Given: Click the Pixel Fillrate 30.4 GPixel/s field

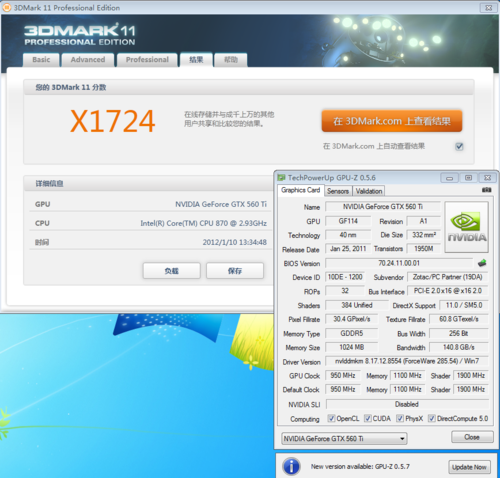Looking at the screenshot, I should [x=352, y=319].
